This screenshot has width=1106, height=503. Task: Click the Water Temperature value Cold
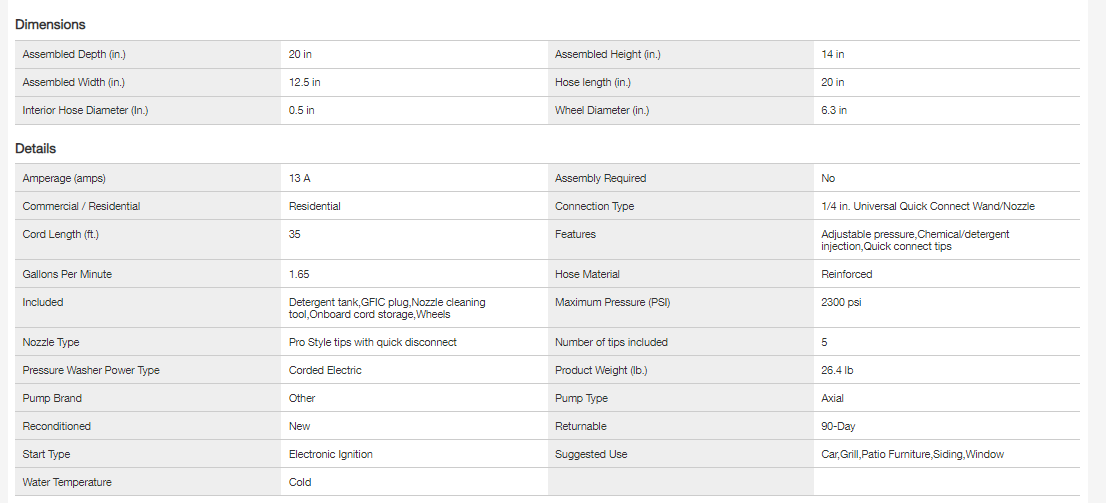pyautogui.click(x=300, y=482)
